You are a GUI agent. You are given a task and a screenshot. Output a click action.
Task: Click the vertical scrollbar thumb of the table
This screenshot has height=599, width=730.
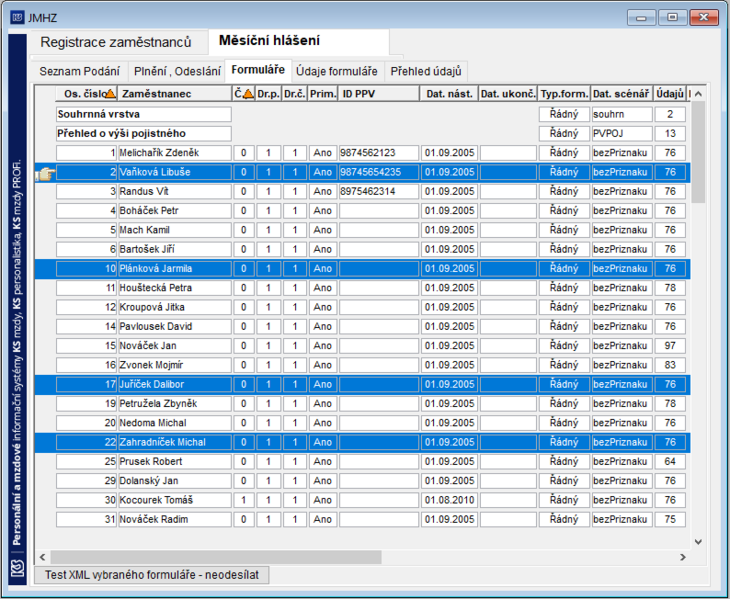tap(698, 152)
